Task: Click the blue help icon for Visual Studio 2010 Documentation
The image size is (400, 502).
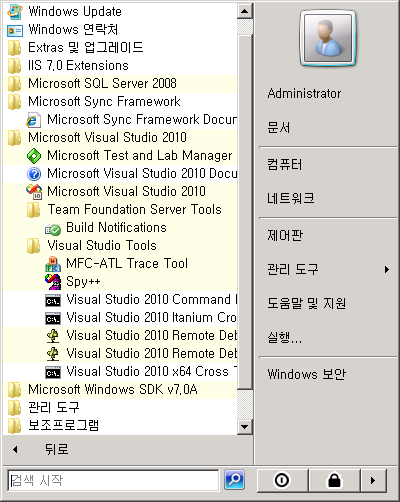Action: coord(34,174)
